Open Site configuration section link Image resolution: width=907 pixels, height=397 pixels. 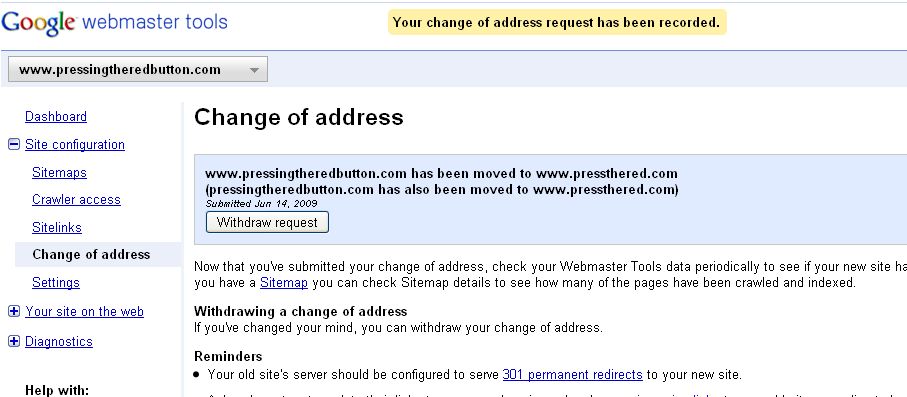coord(75,144)
